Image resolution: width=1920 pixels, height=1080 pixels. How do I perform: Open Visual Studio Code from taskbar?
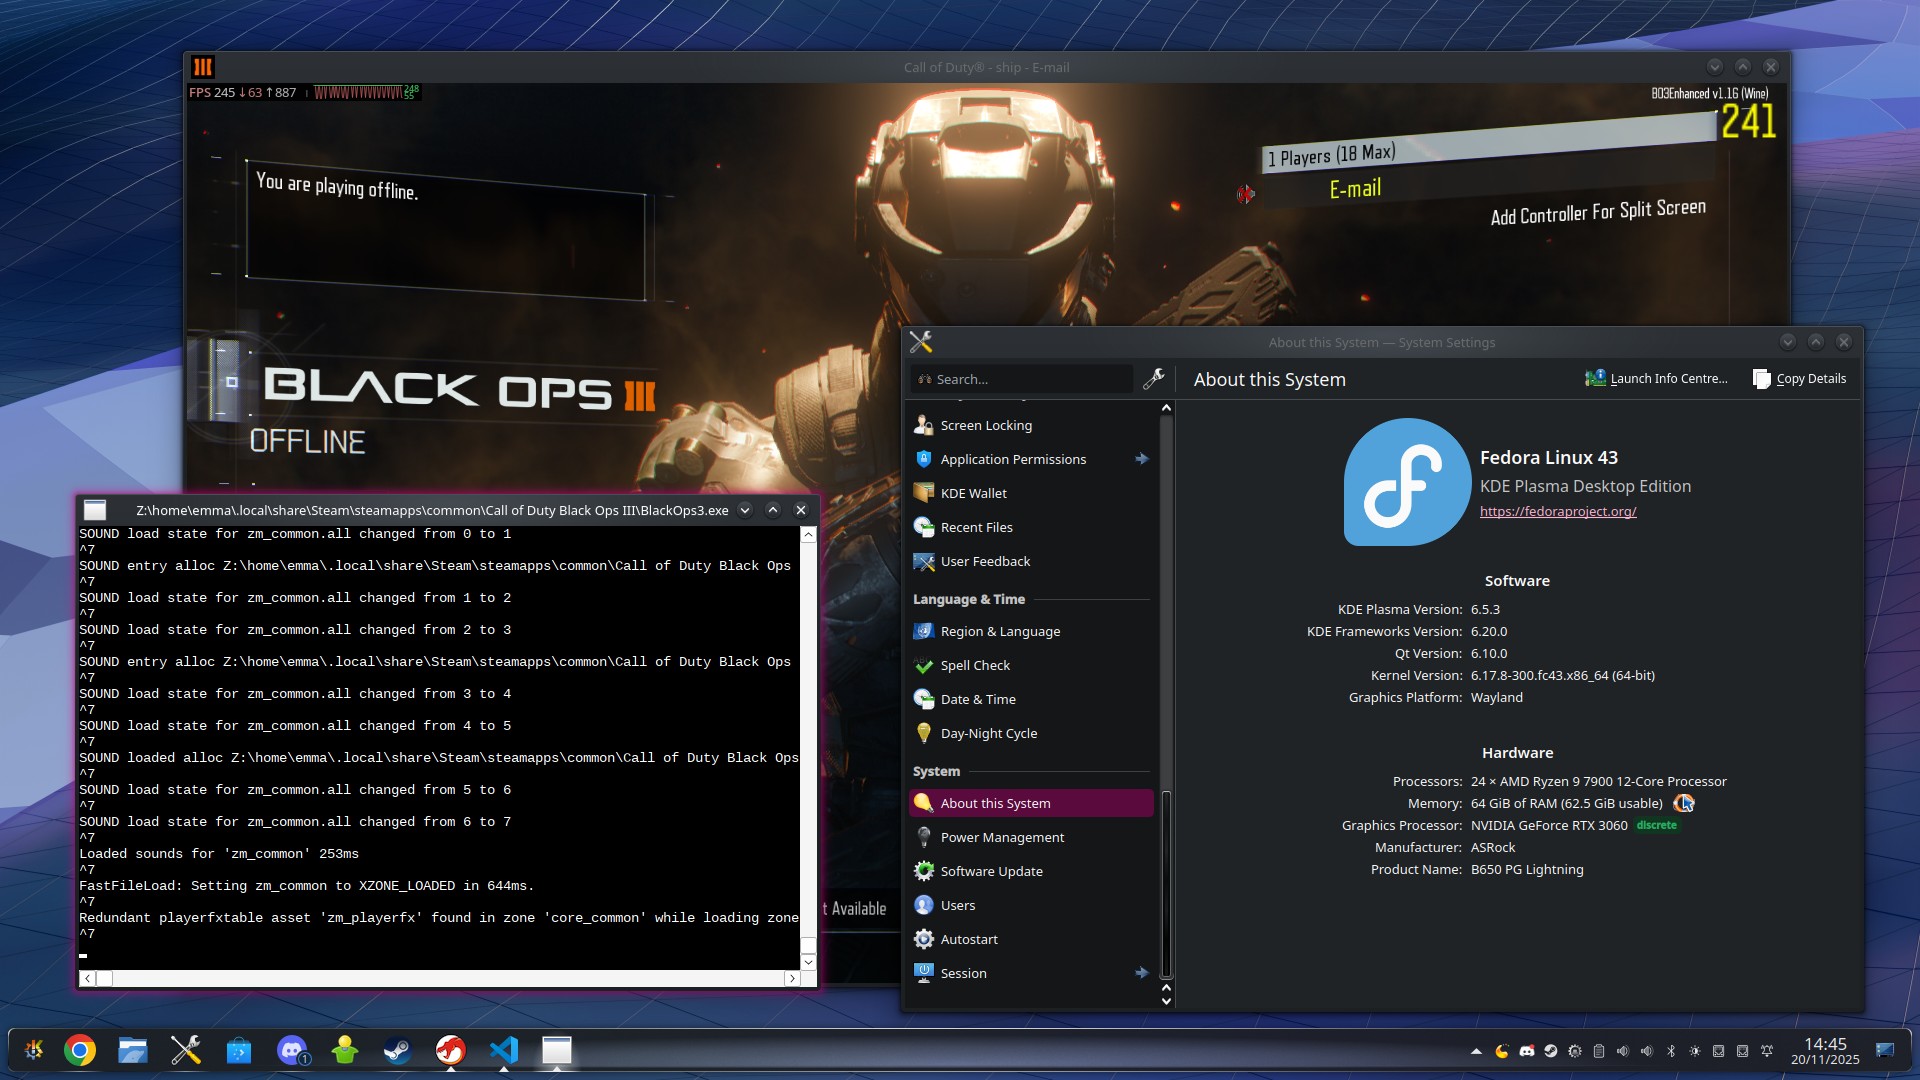click(x=504, y=1050)
